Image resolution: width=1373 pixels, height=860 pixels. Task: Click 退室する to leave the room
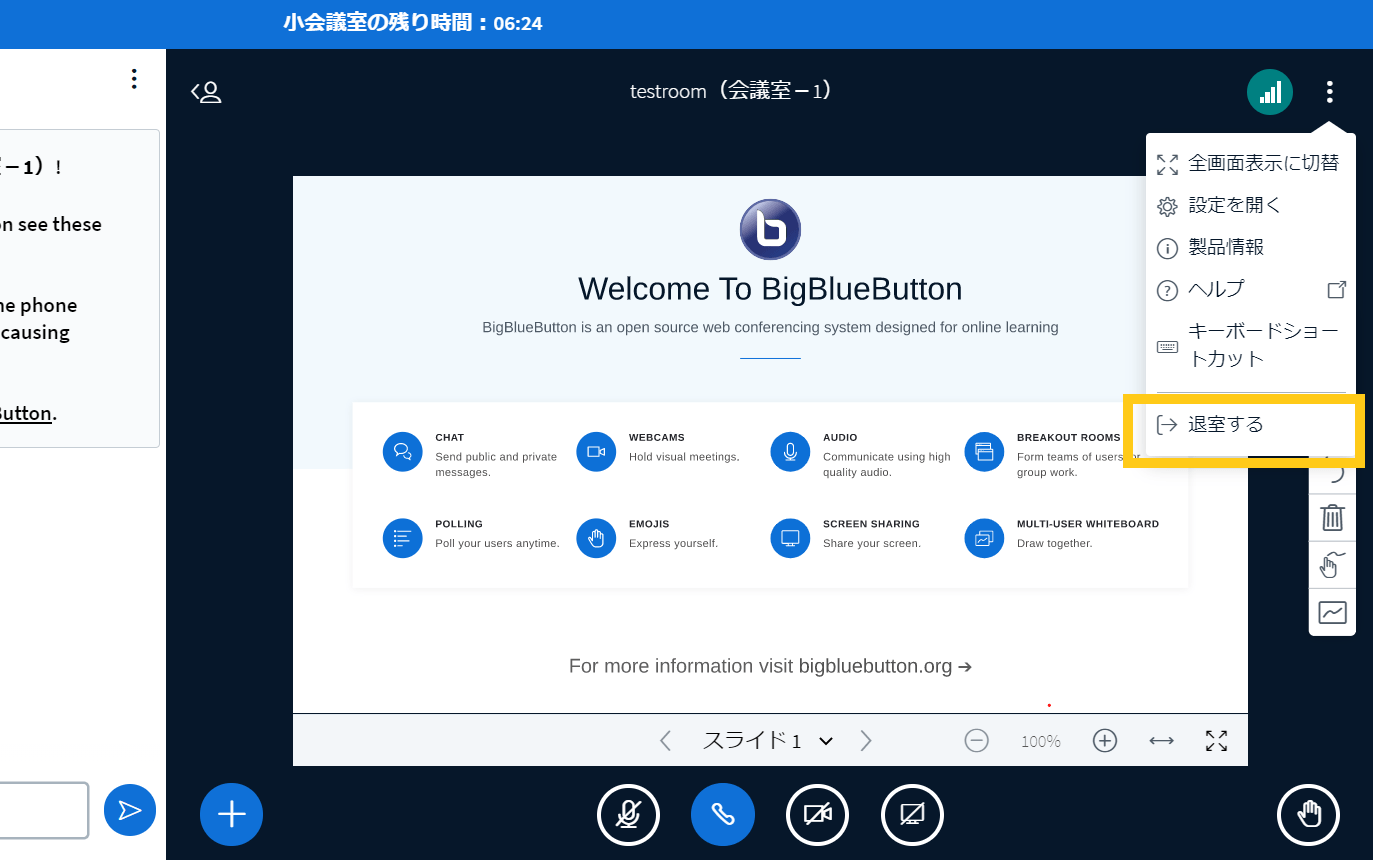click(x=1251, y=425)
